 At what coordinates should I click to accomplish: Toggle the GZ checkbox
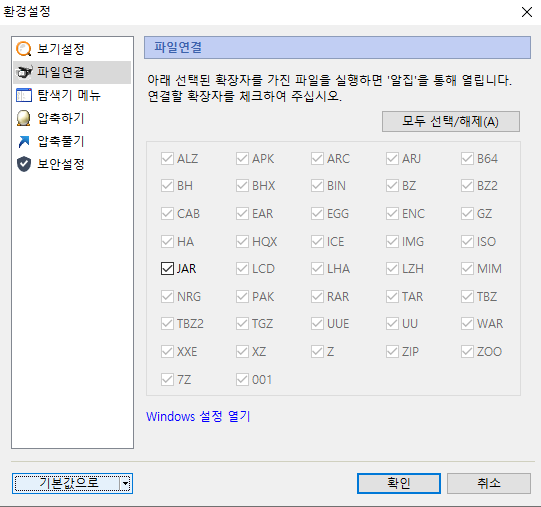[x=467, y=214]
